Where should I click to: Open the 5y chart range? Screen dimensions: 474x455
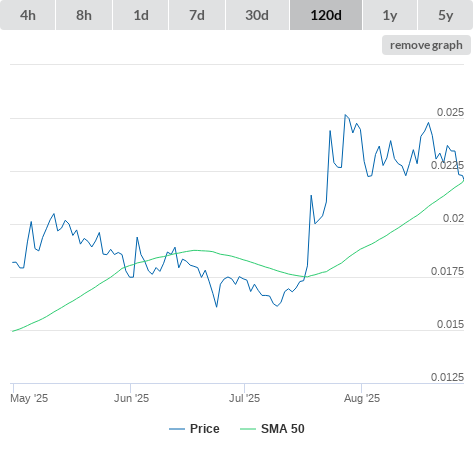click(x=445, y=15)
